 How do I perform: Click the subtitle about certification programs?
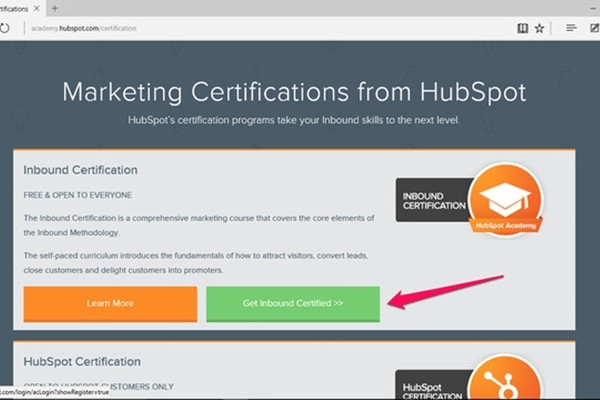coord(293,120)
